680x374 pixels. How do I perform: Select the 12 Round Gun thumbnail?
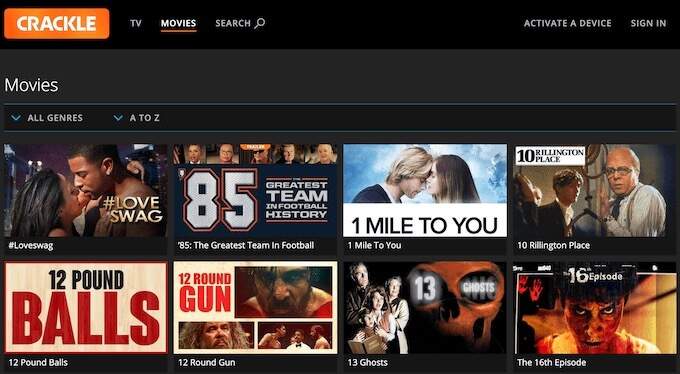tap(255, 308)
